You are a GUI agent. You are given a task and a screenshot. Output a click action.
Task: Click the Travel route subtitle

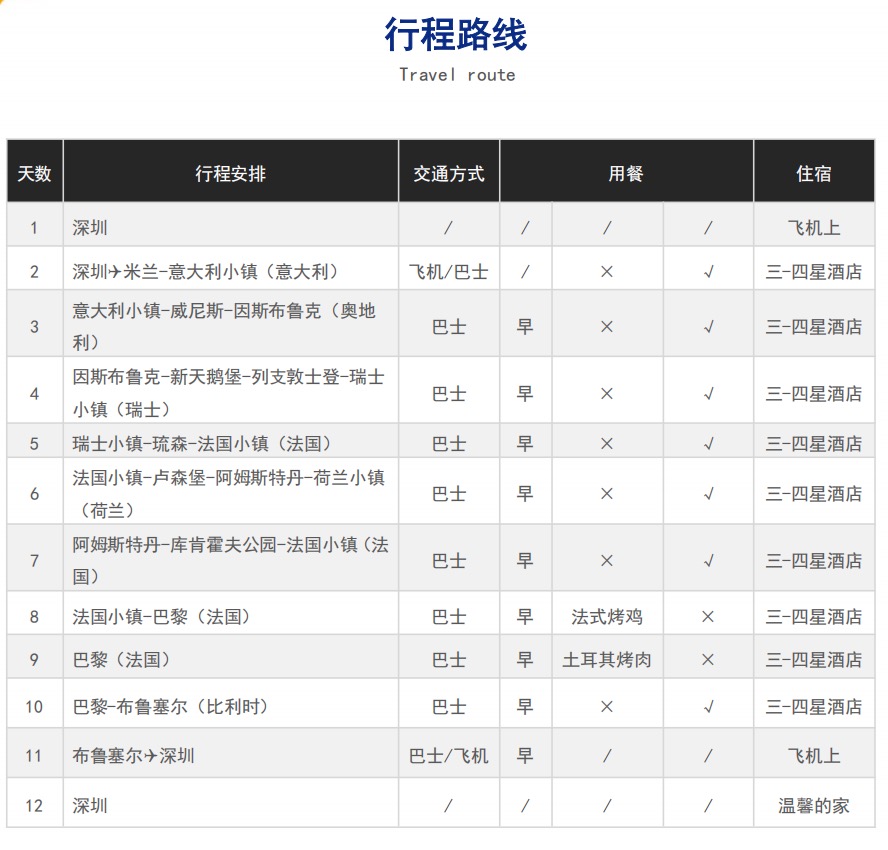[x=457, y=75]
